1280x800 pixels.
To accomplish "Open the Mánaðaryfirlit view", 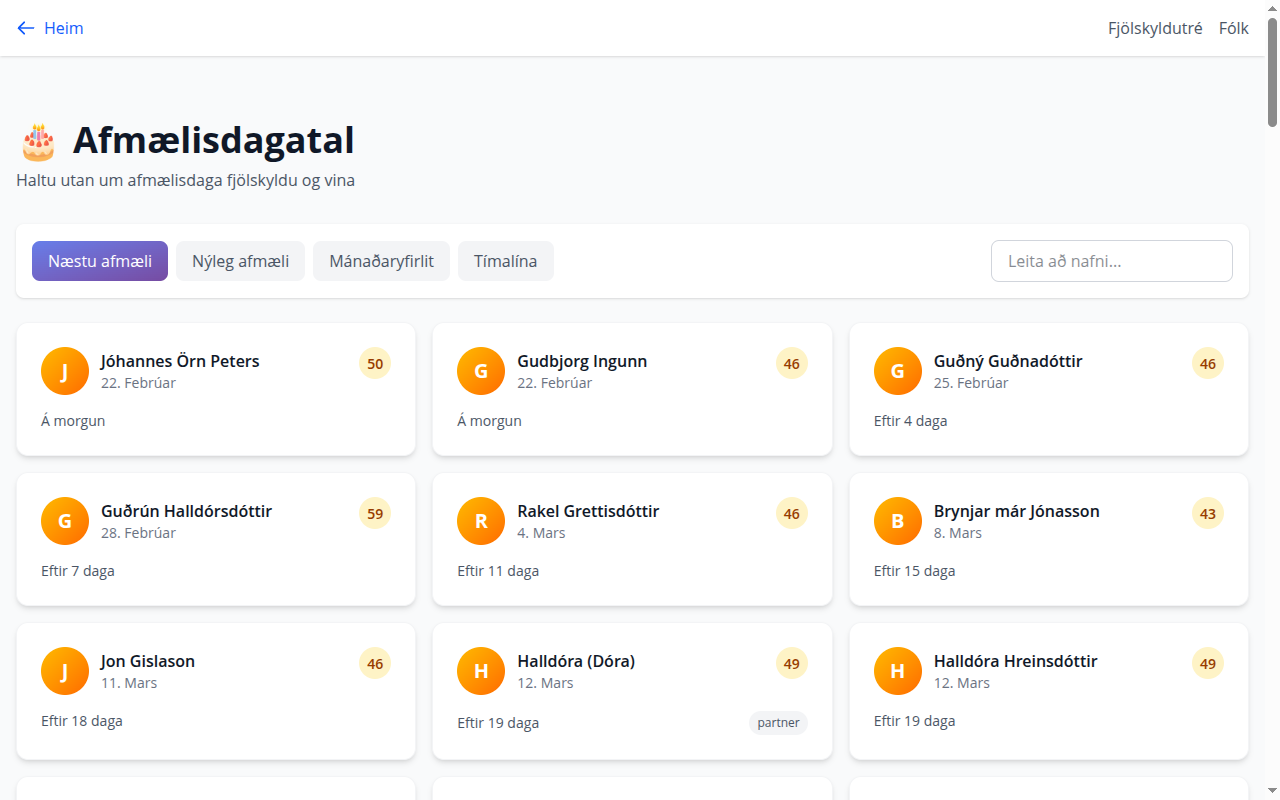I will 381,261.
